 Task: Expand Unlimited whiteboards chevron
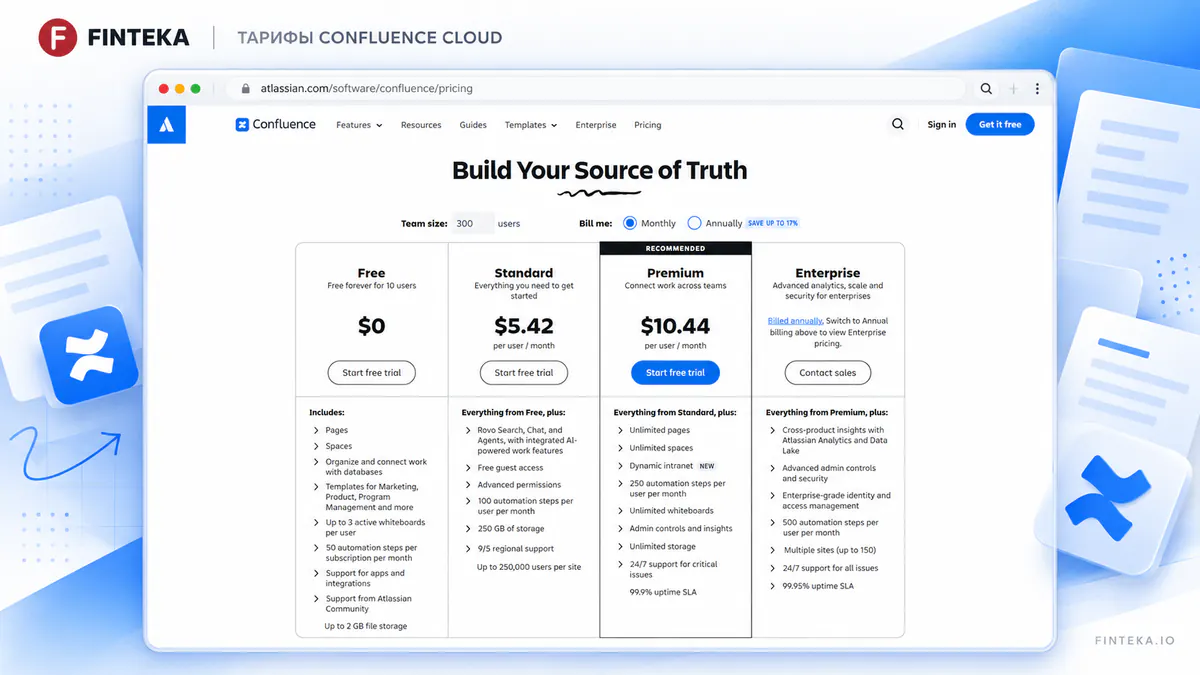point(620,511)
